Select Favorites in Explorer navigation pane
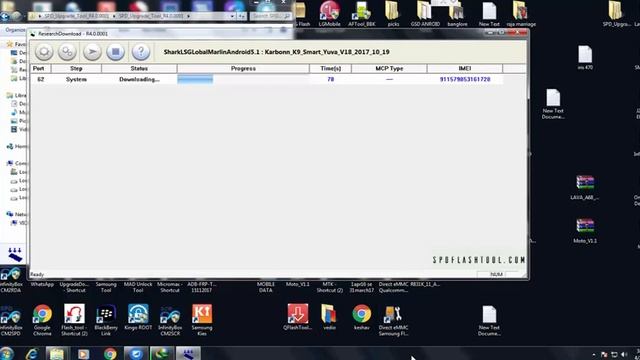This screenshot has height=360, width=640. [x=16, y=44]
